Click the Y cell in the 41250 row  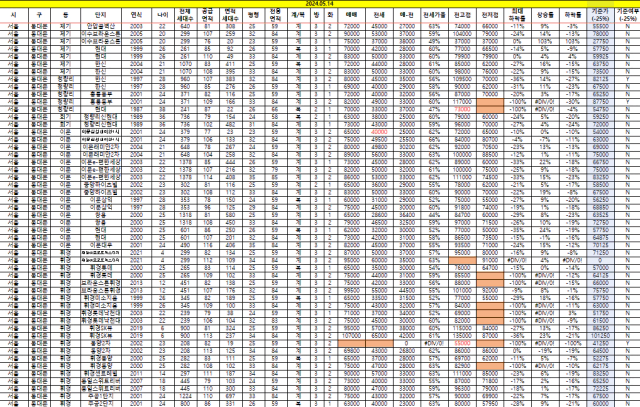pos(627,343)
